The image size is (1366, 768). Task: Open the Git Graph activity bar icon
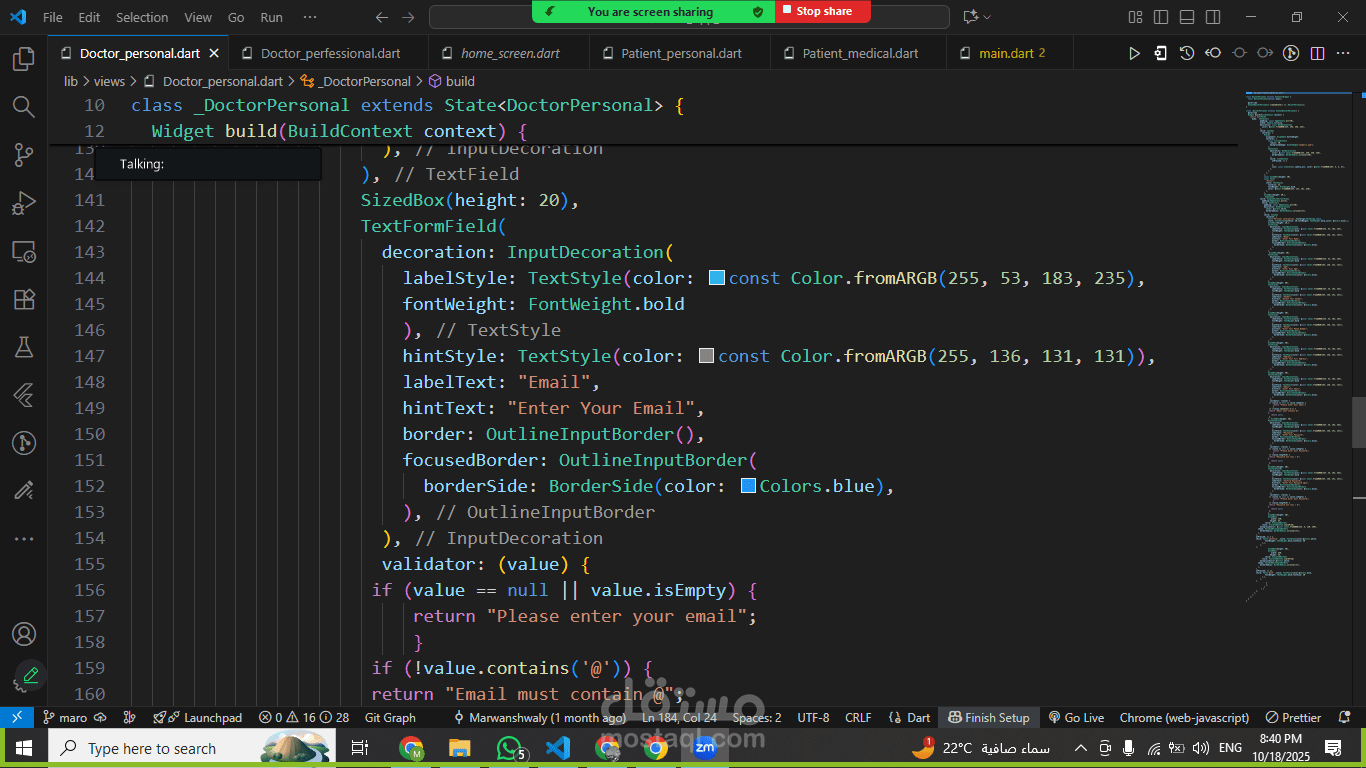coord(23,443)
